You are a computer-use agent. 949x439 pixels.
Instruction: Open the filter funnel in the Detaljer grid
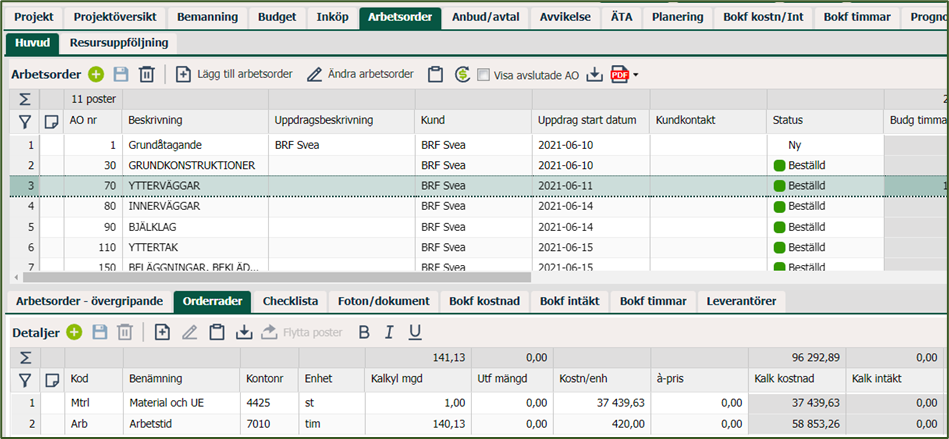click(x=25, y=380)
